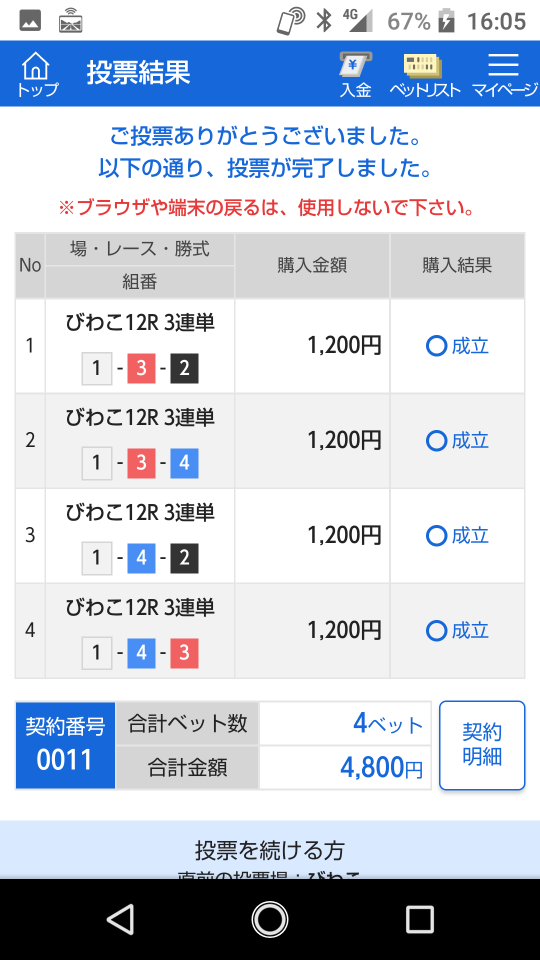Select the 成立 circle in row 4
The image size is (540, 960).
(x=437, y=631)
